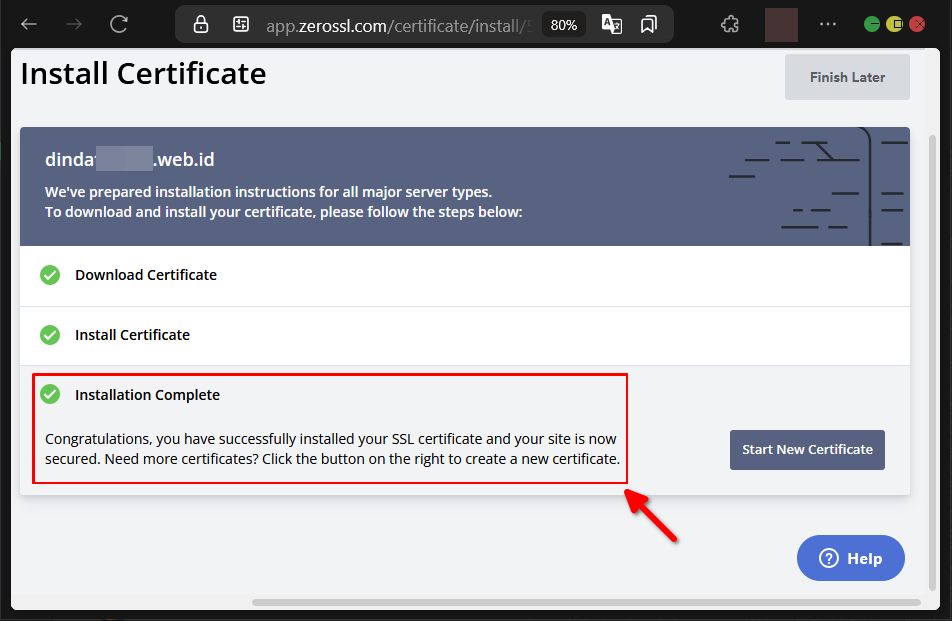Open zoom settings showing 80%

coord(563,25)
